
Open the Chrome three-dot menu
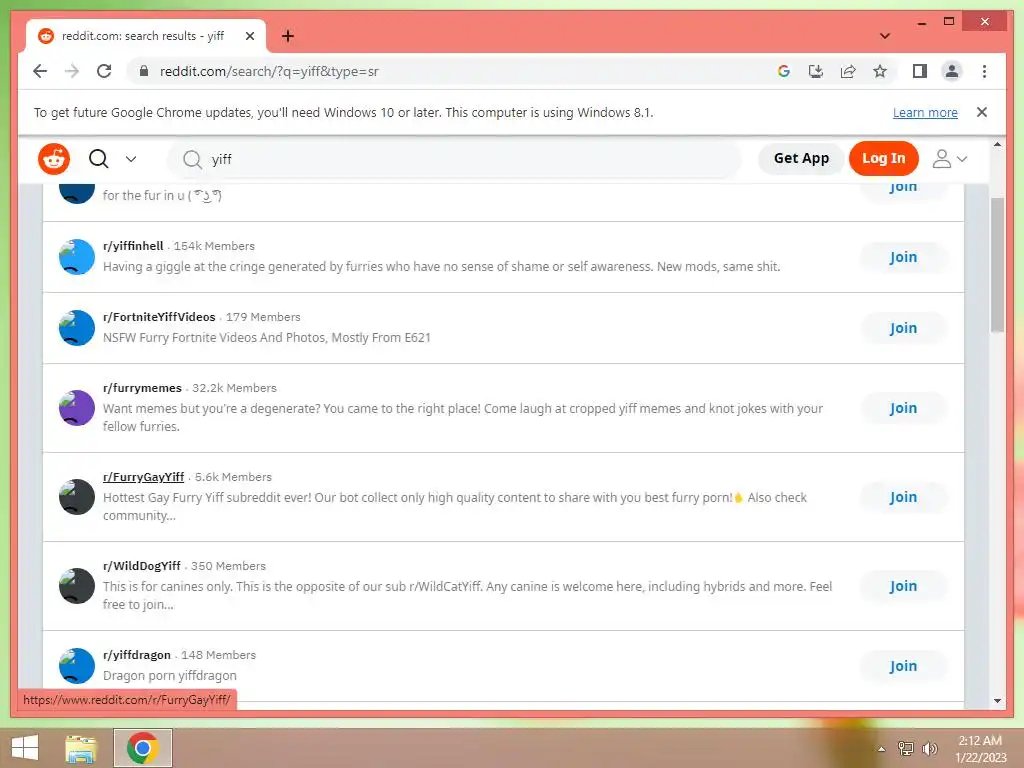tap(984, 71)
